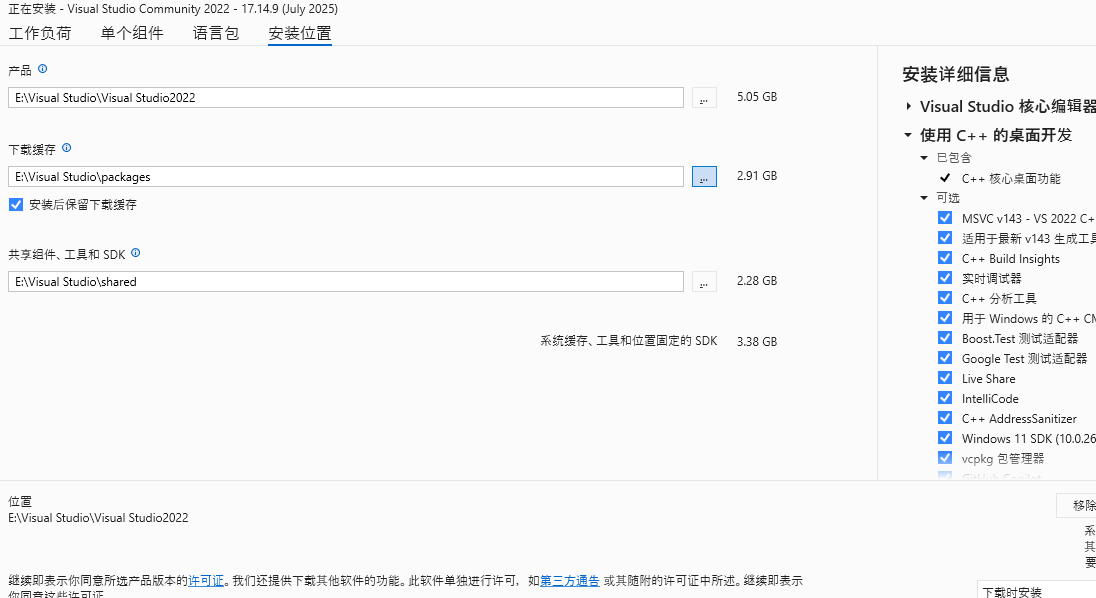Click the 5.05 GB product size value
Screen dimensions: 1096x598
coord(757,97)
